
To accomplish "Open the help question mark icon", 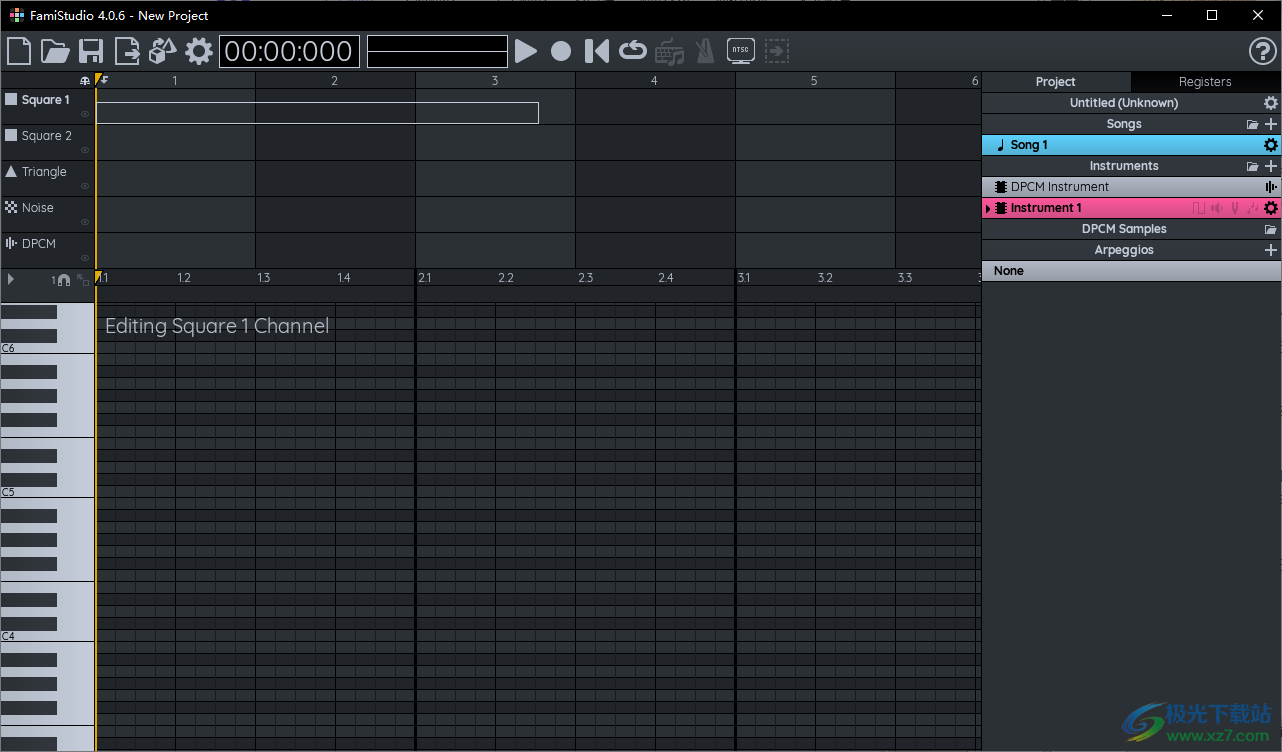I will tap(1263, 51).
